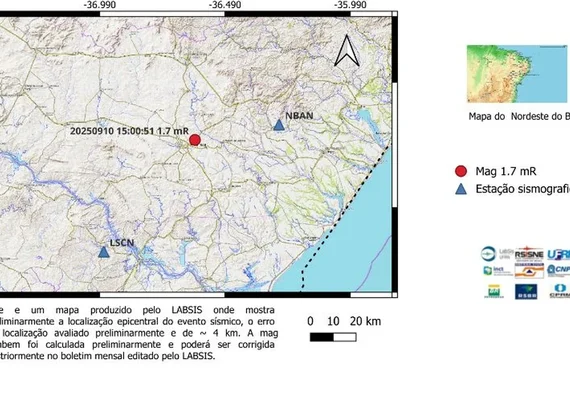Click the 'Mapa do Nordeste do B' caption
The height and width of the screenshot is (400, 570).
click(x=519, y=116)
